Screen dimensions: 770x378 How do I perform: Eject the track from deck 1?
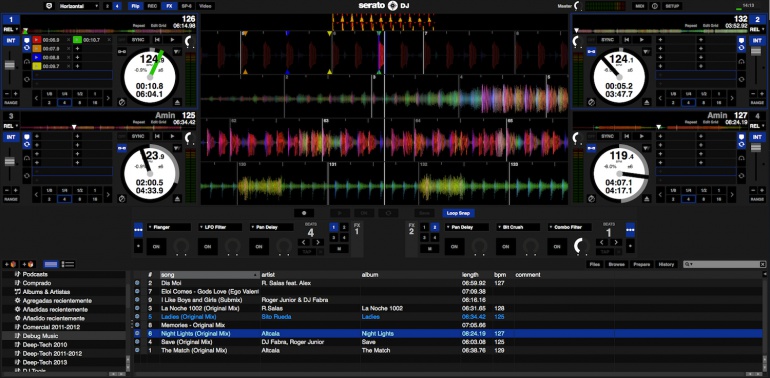coord(177,103)
